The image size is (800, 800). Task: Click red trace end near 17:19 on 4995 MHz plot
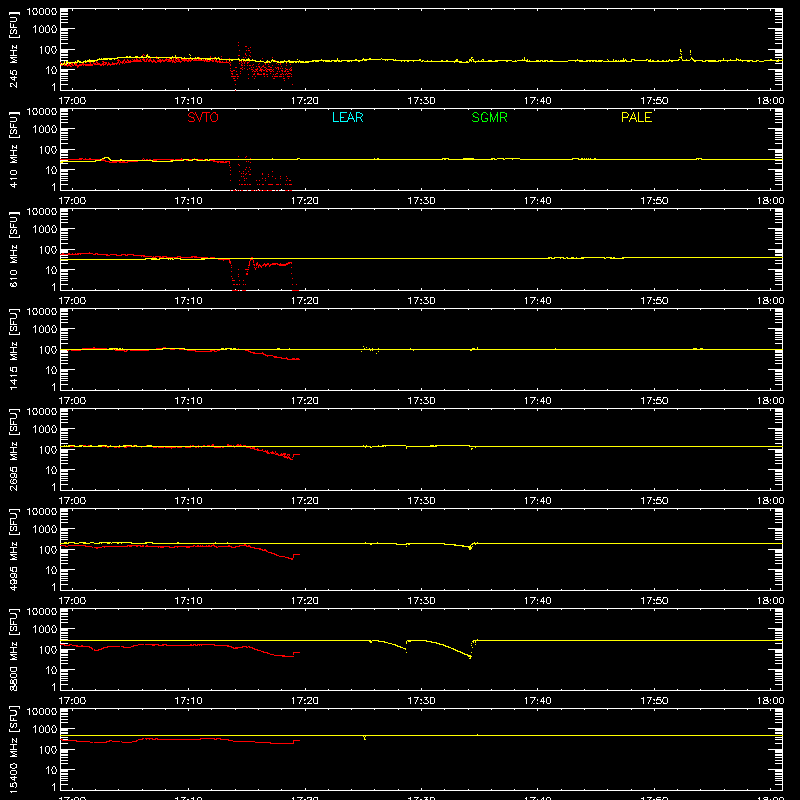(296, 555)
